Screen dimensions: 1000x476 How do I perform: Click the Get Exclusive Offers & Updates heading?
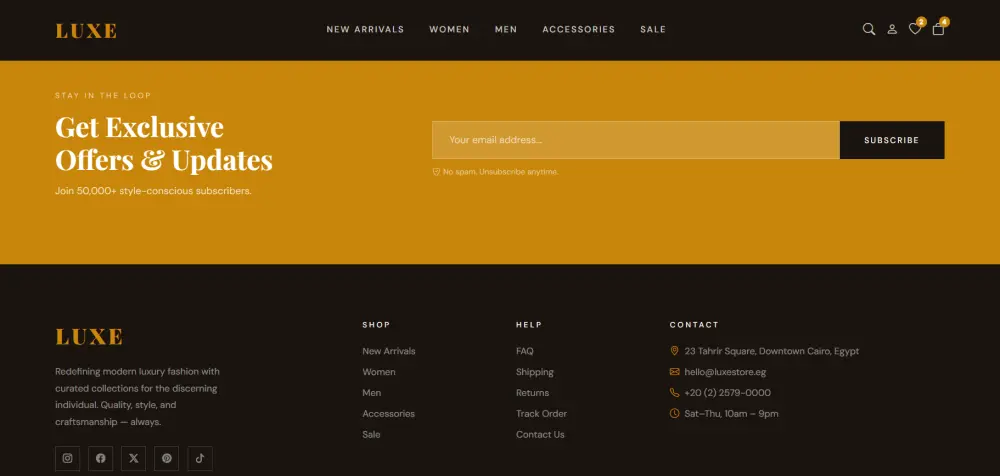point(164,144)
